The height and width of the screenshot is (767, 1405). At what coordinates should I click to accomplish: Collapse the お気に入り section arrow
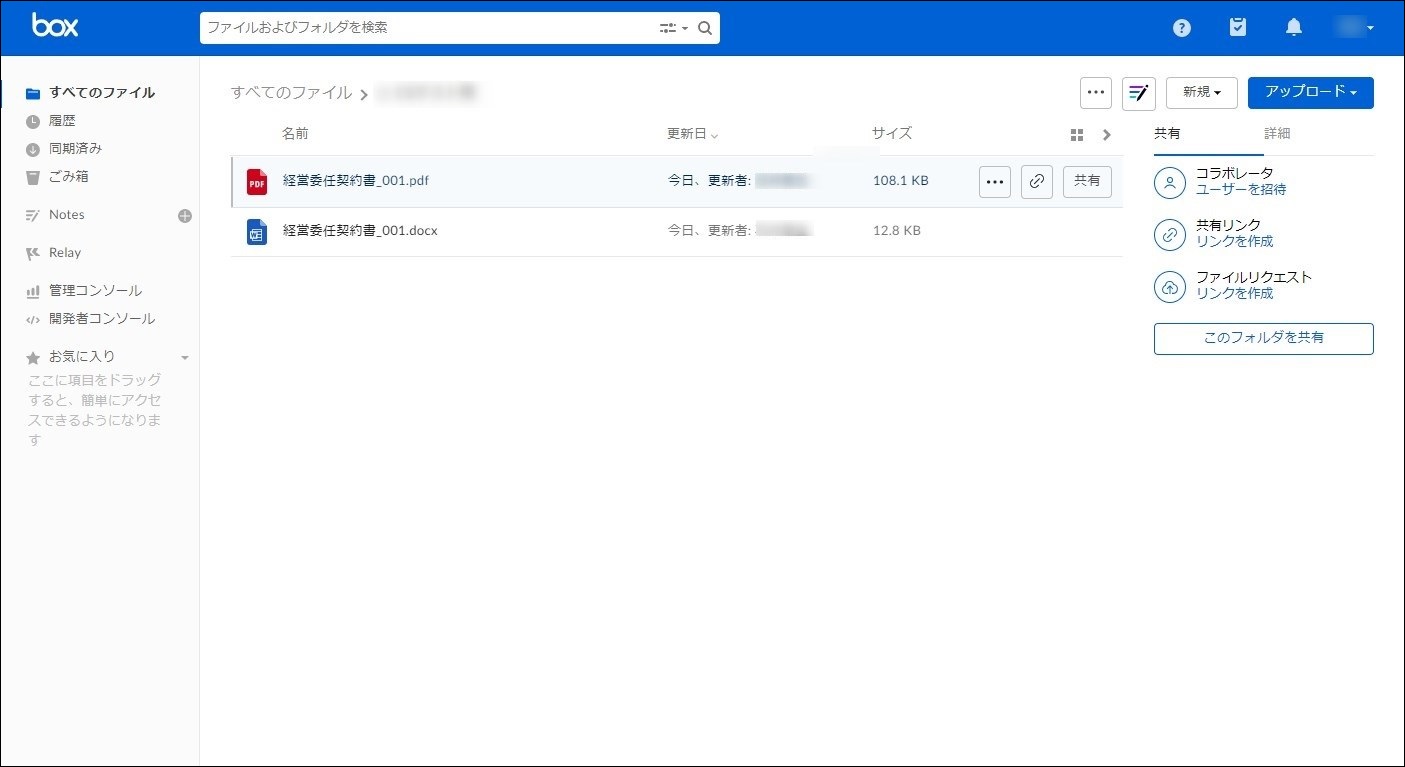184,357
